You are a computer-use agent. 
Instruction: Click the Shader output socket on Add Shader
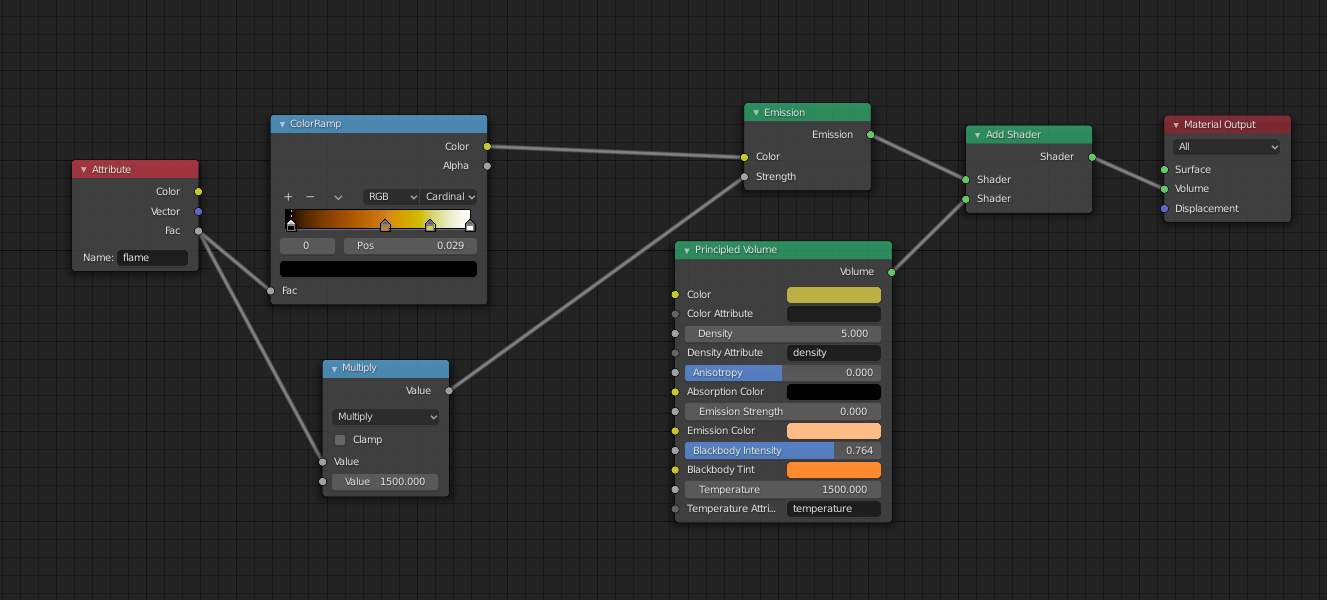[1092, 156]
